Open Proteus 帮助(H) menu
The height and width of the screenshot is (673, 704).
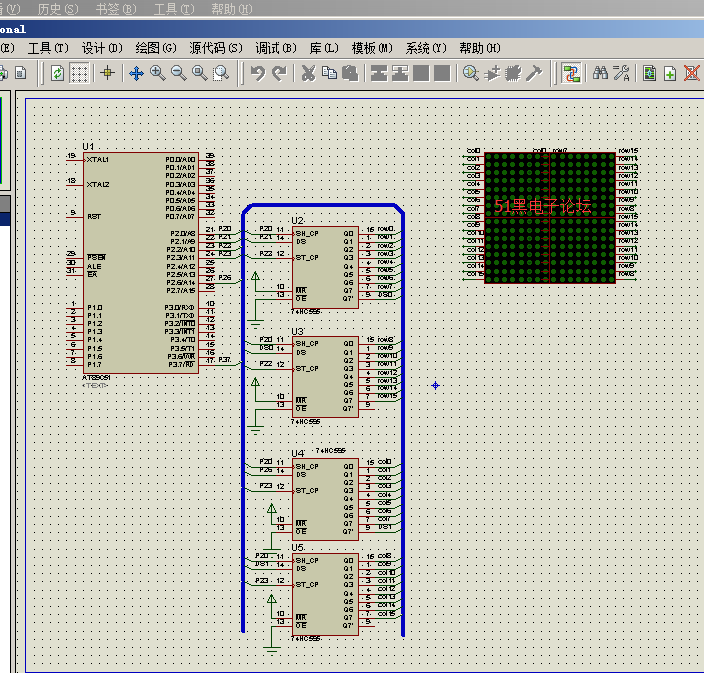[480, 48]
